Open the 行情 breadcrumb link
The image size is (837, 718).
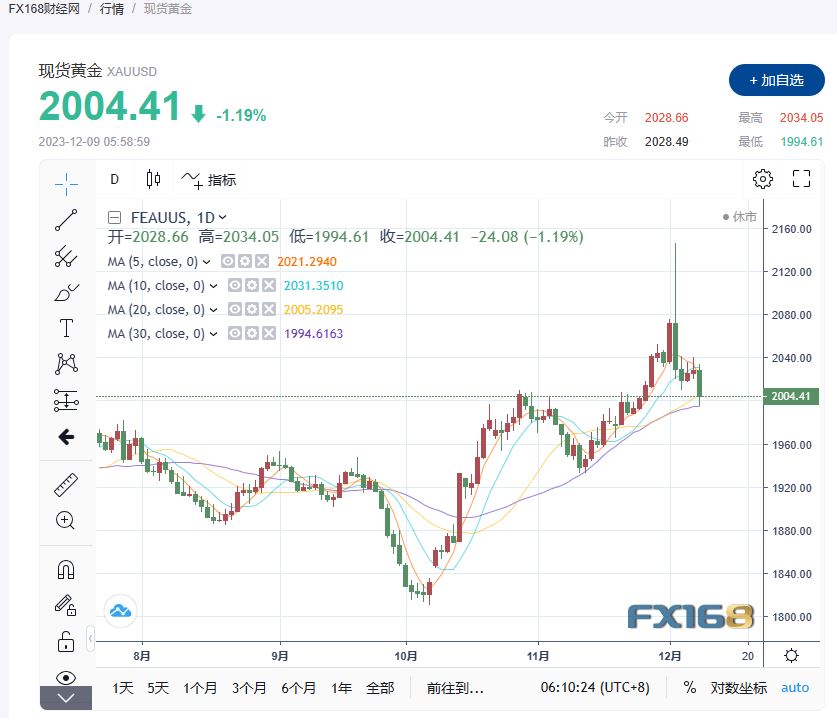click(x=112, y=9)
